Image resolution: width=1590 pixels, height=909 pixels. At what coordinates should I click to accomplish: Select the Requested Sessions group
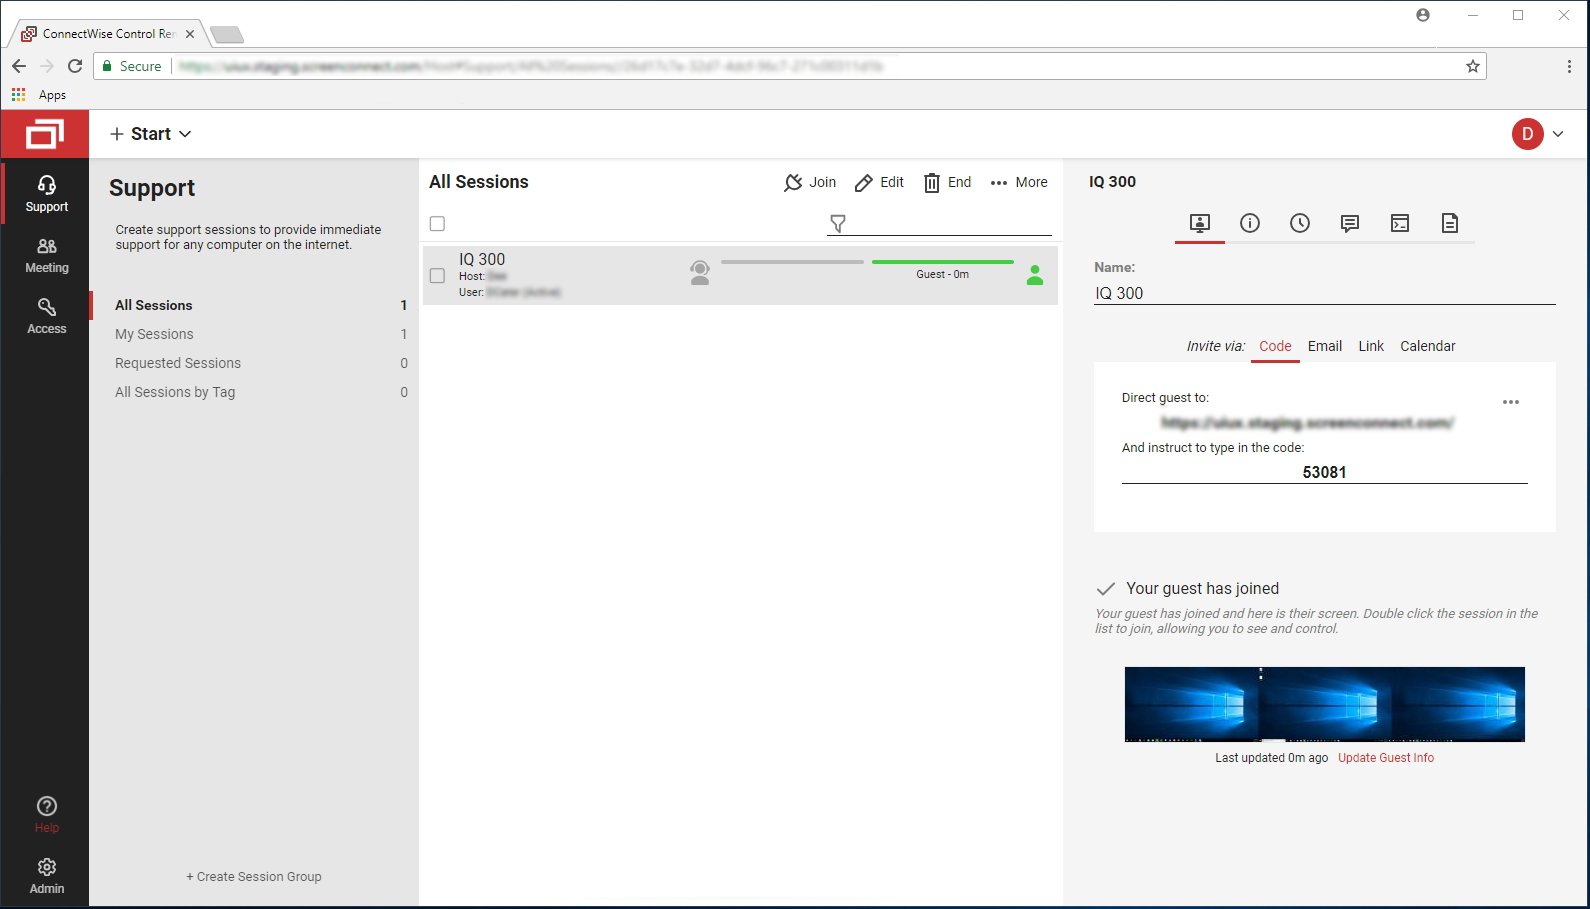click(x=254, y=363)
